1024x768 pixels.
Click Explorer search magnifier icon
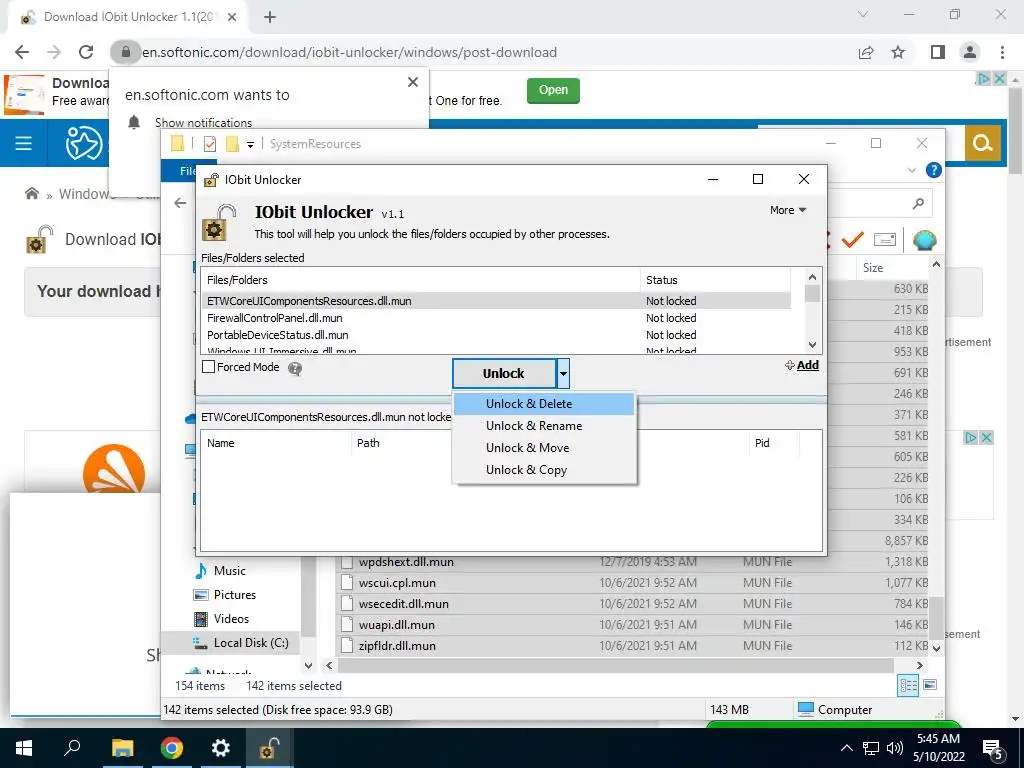pyautogui.click(x=918, y=204)
